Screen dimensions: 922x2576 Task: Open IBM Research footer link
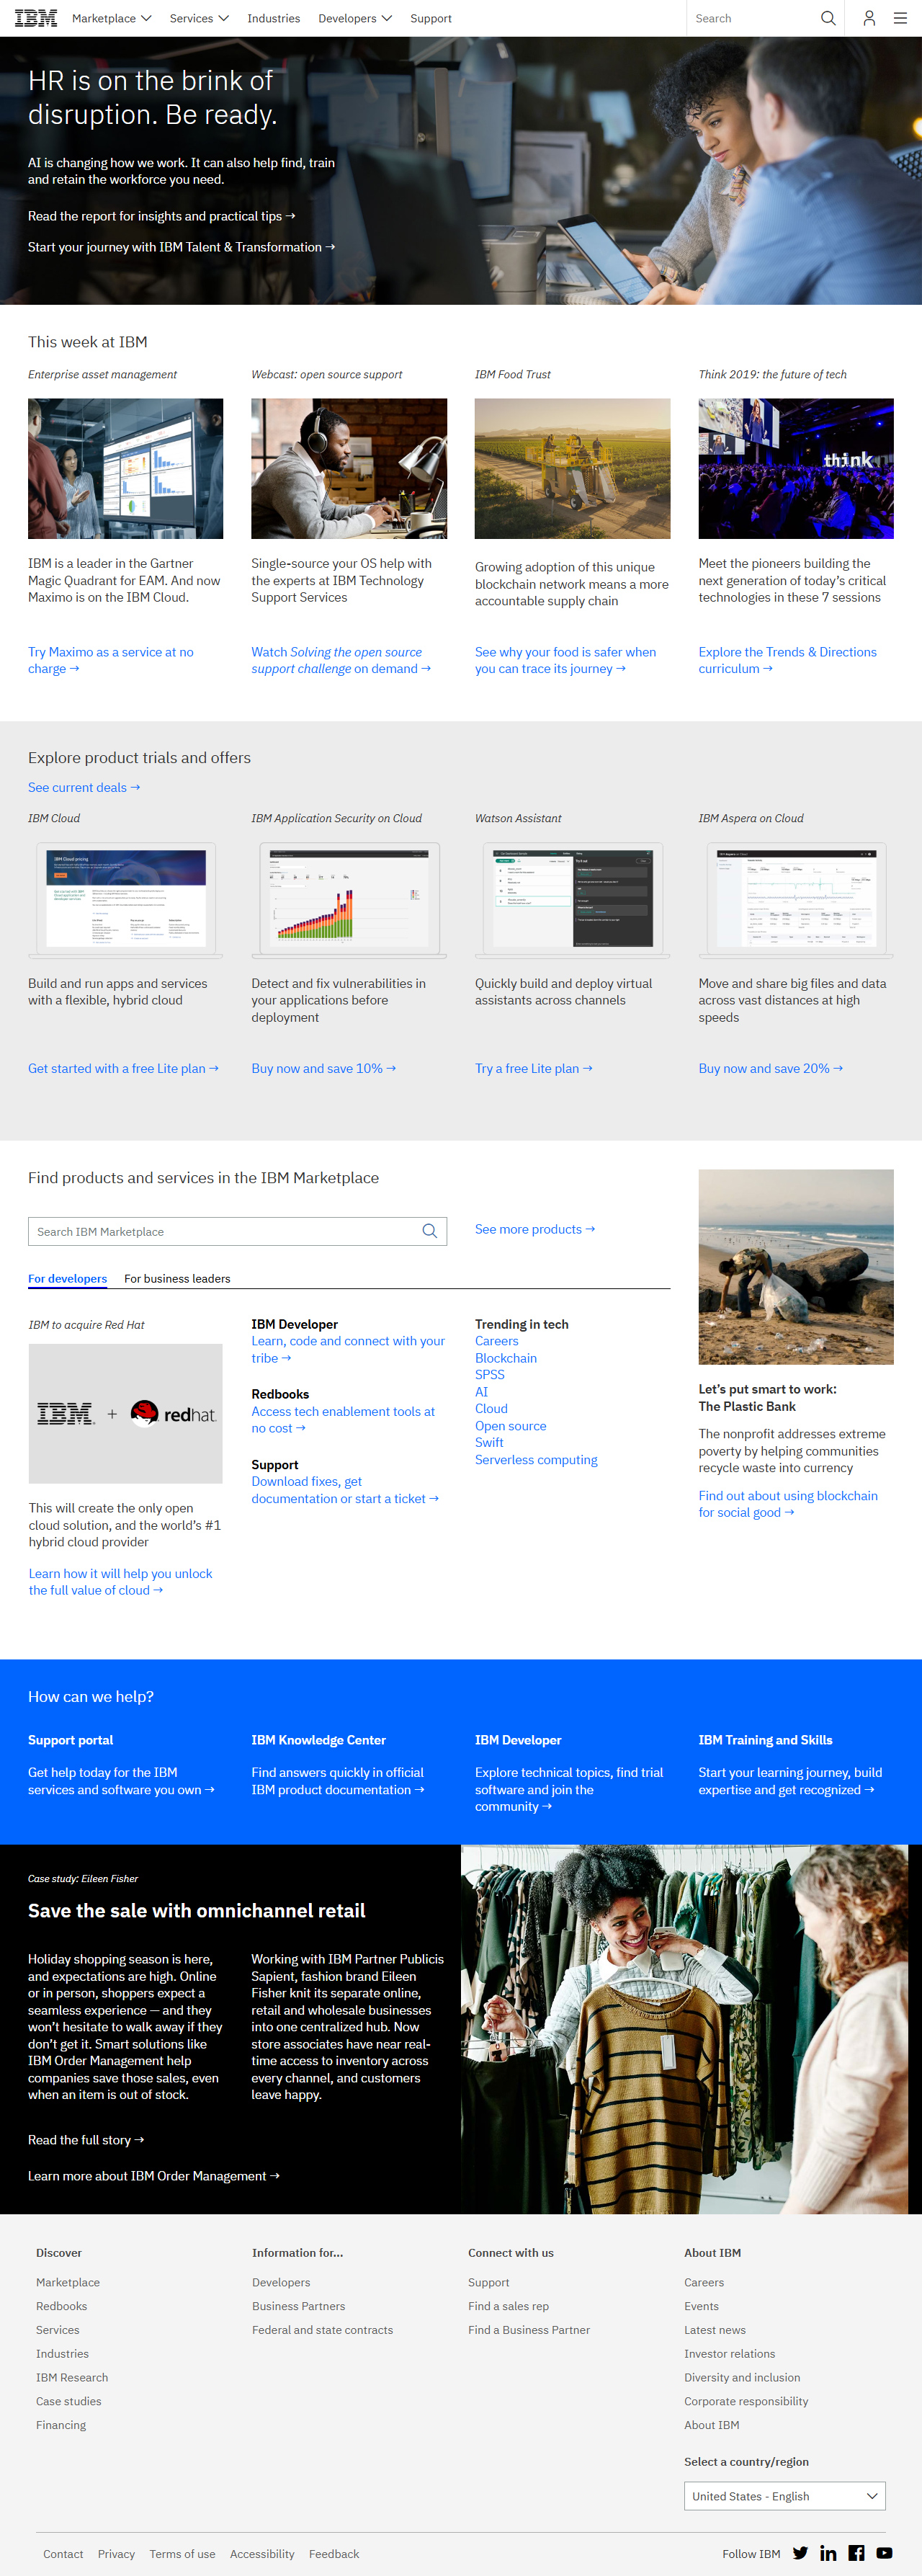(72, 2377)
